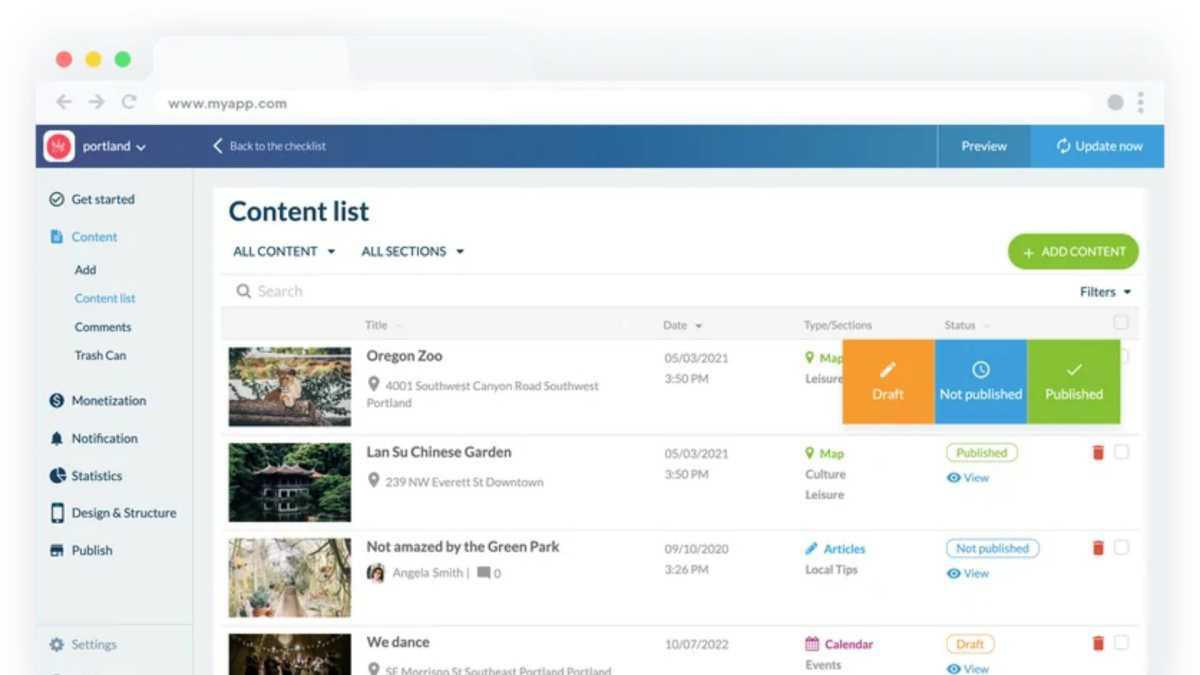Tick the select-all checkbox in table header
The width and height of the screenshot is (1200, 675).
click(1121, 322)
